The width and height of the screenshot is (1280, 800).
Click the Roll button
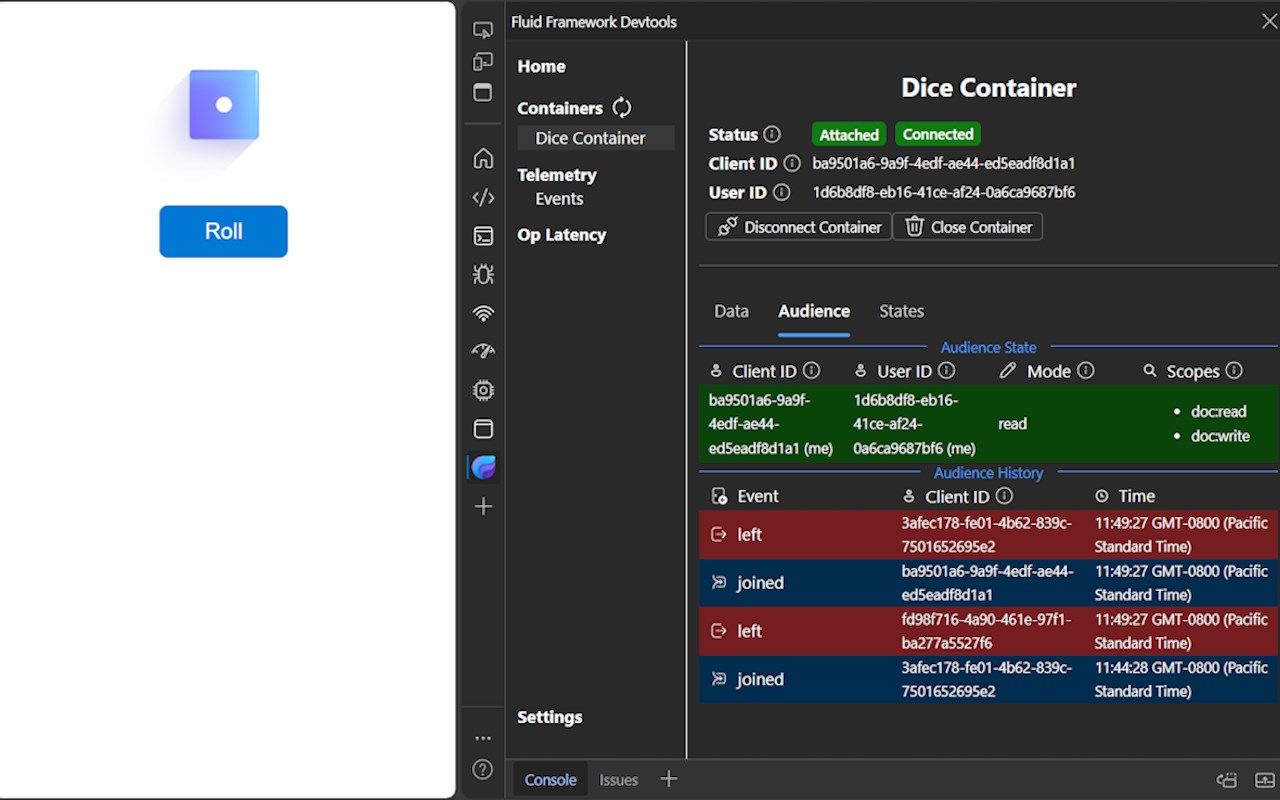(224, 231)
